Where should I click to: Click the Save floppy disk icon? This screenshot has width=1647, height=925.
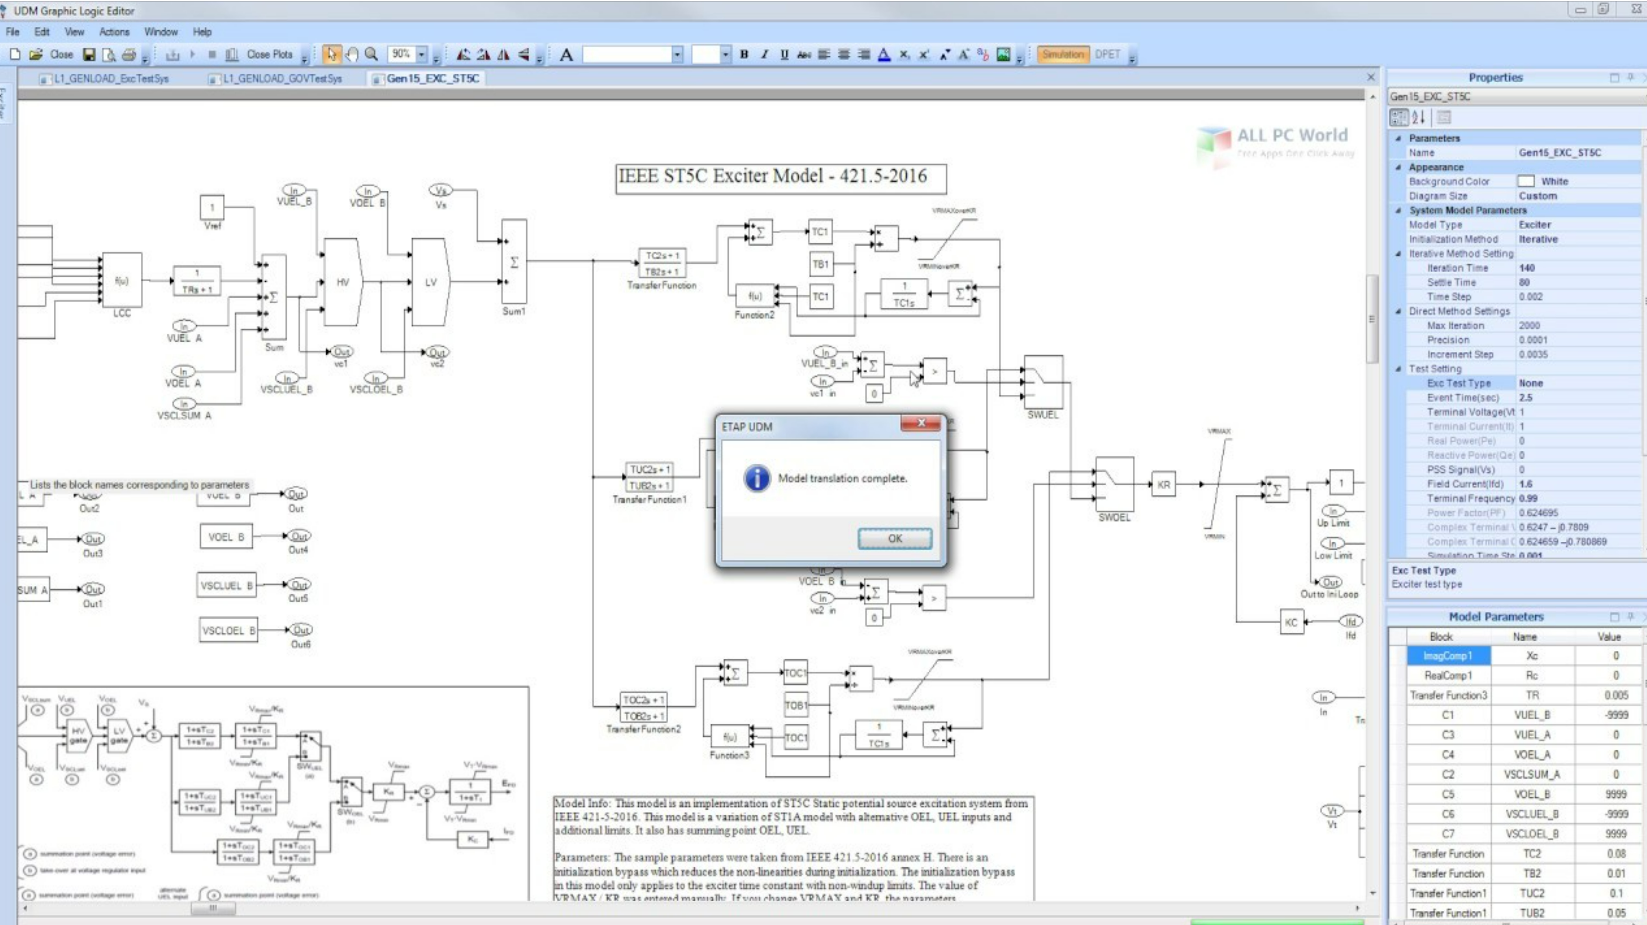point(89,55)
